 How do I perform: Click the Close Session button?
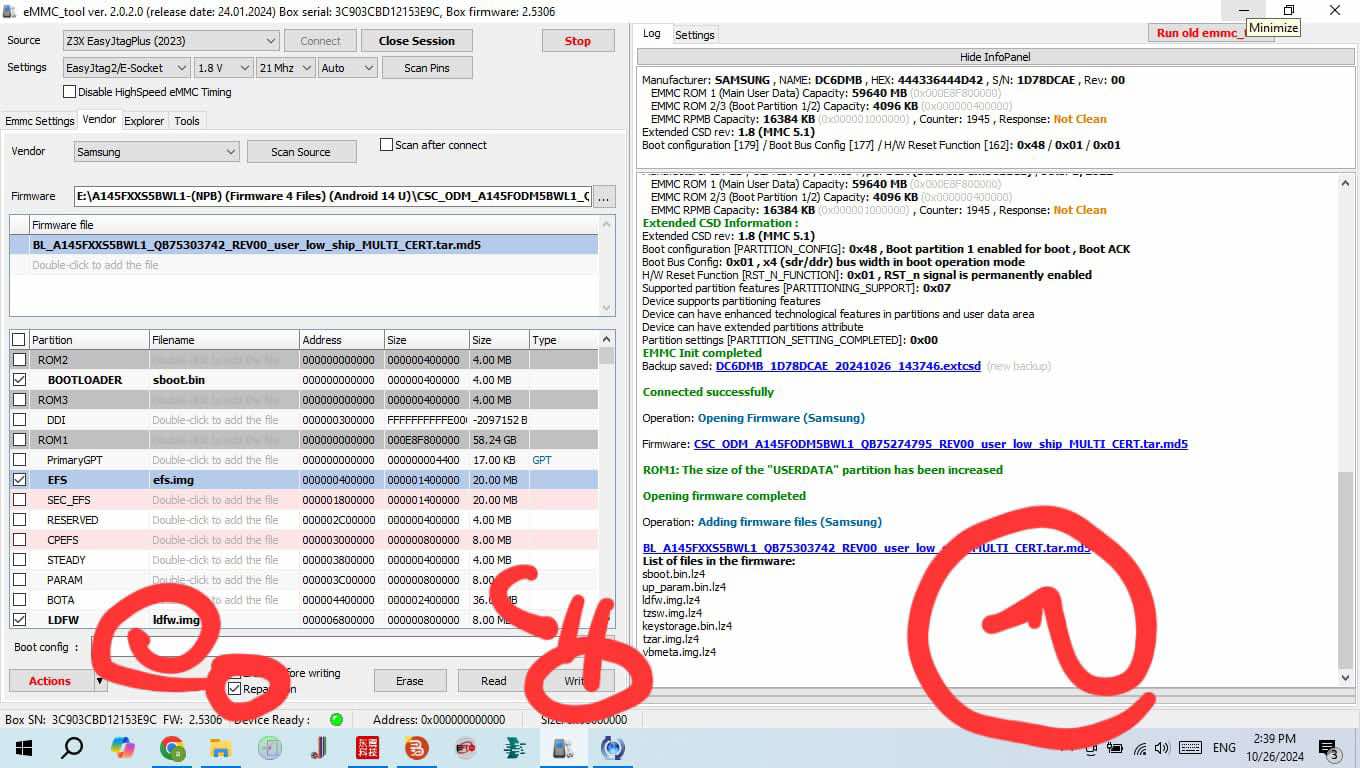tap(417, 41)
